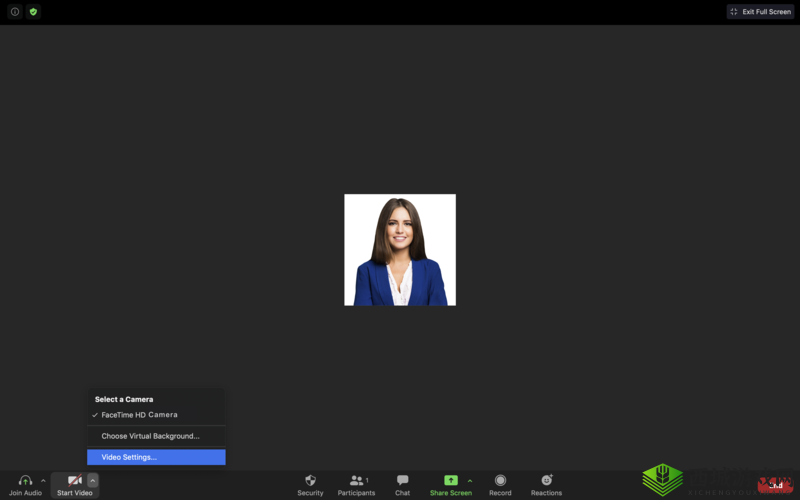Expand the Share Screen options arrow
800x500 pixels.
click(x=470, y=481)
